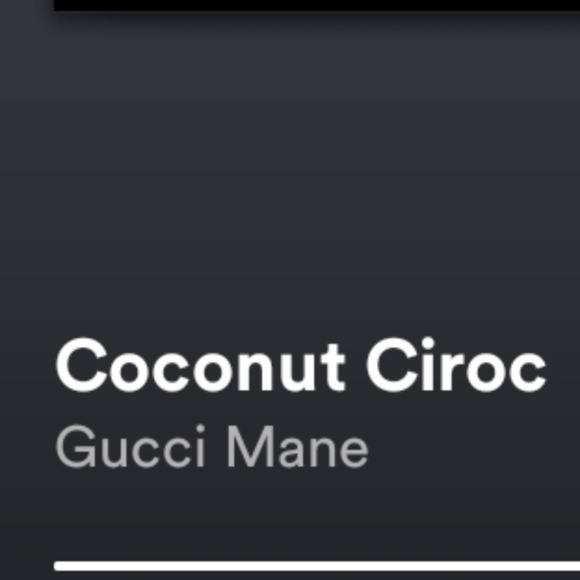Click the word Ciroc in the title
The image size is (580, 580).
456,365
